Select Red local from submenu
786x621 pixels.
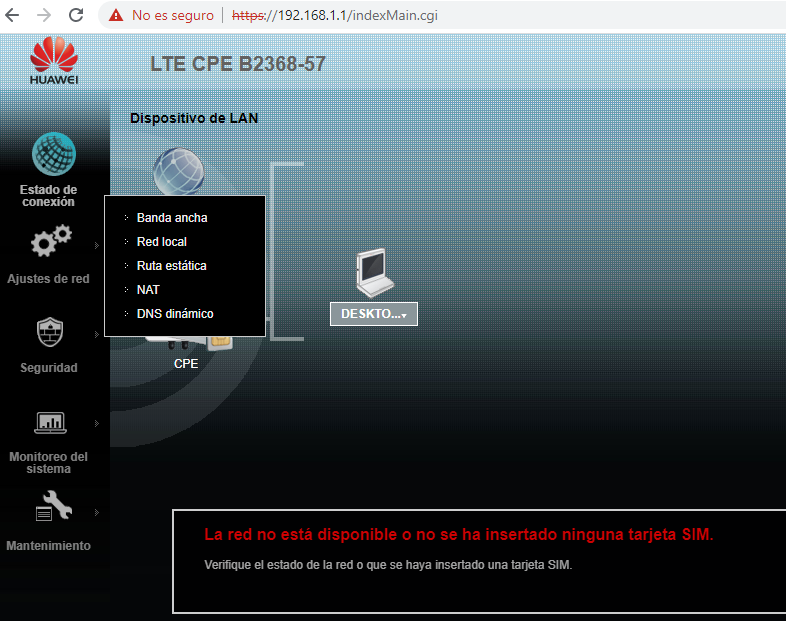point(161,242)
